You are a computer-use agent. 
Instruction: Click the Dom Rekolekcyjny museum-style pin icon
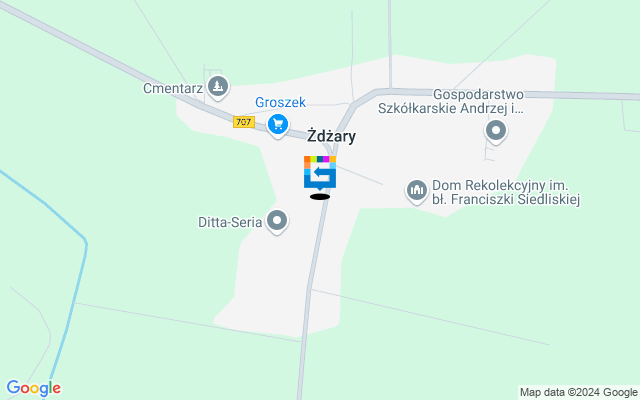click(416, 191)
